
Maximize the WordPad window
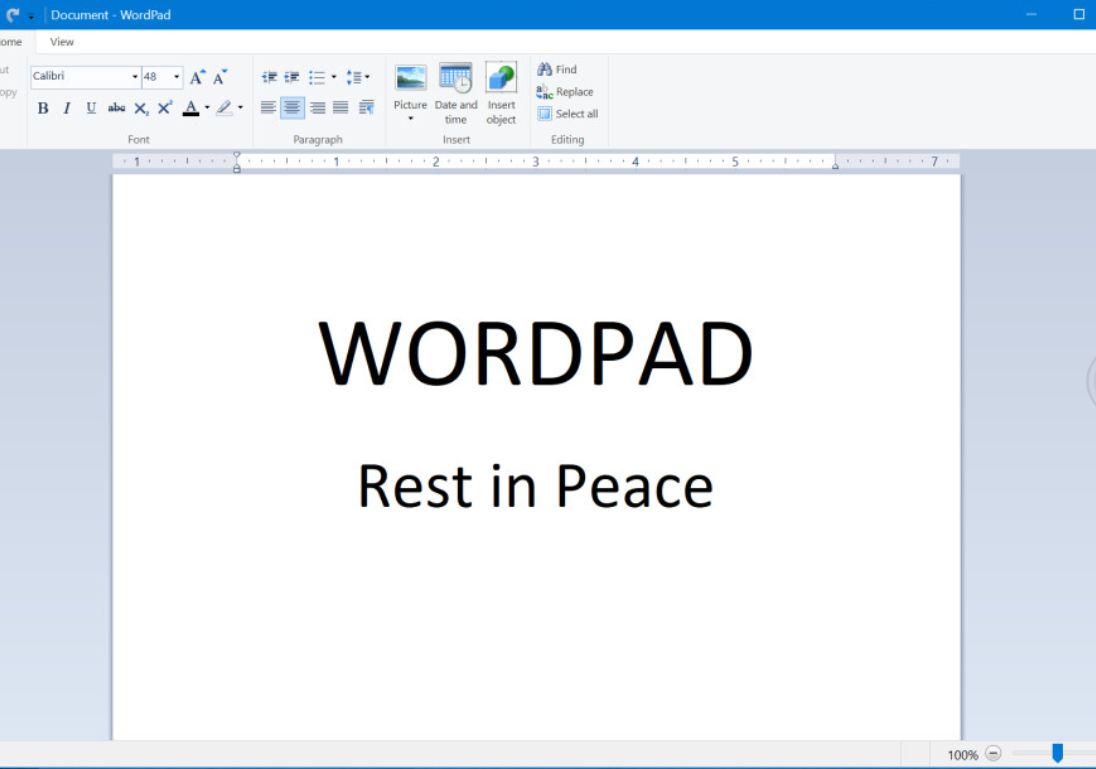tap(1079, 15)
